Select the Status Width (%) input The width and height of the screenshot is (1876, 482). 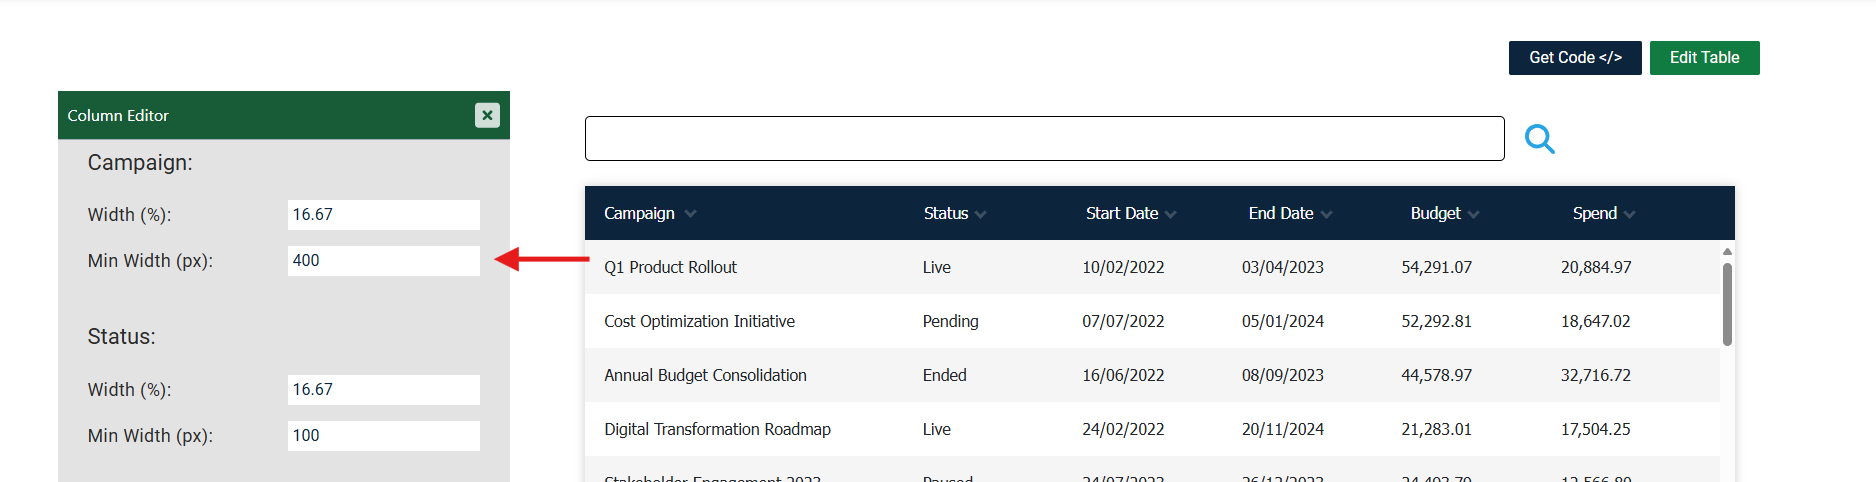coord(383,390)
